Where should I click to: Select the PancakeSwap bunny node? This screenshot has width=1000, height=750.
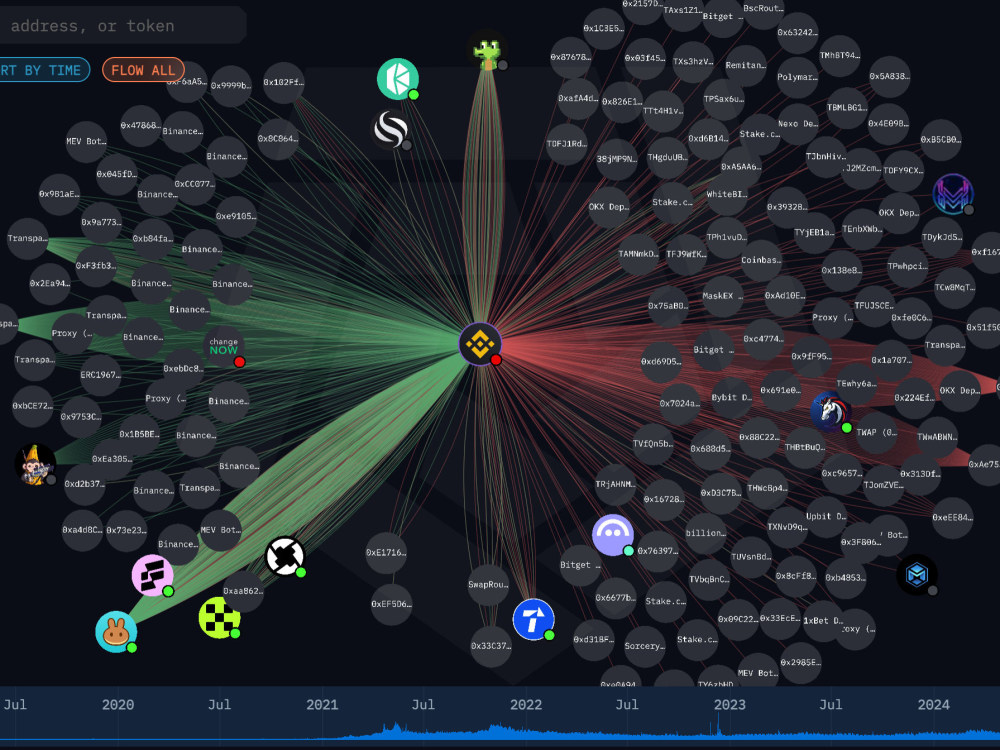click(x=116, y=632)
